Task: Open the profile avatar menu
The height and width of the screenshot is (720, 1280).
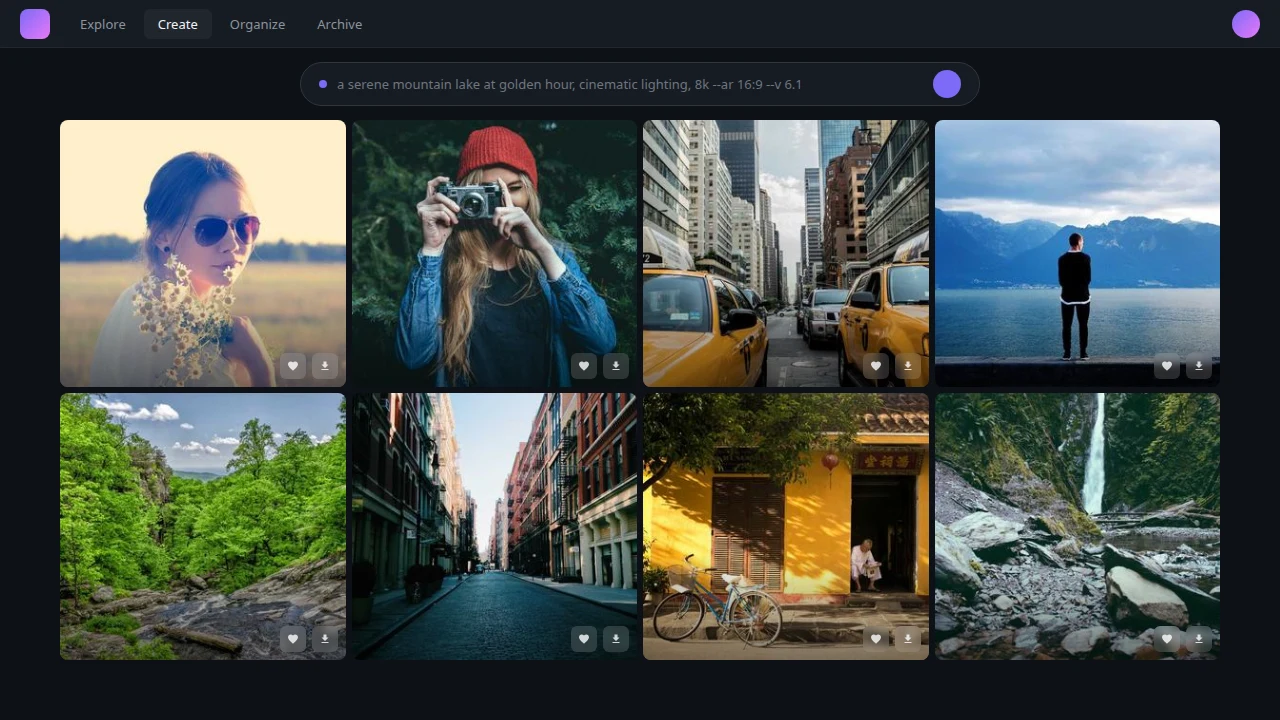Action: click(x=1246, y=24)
